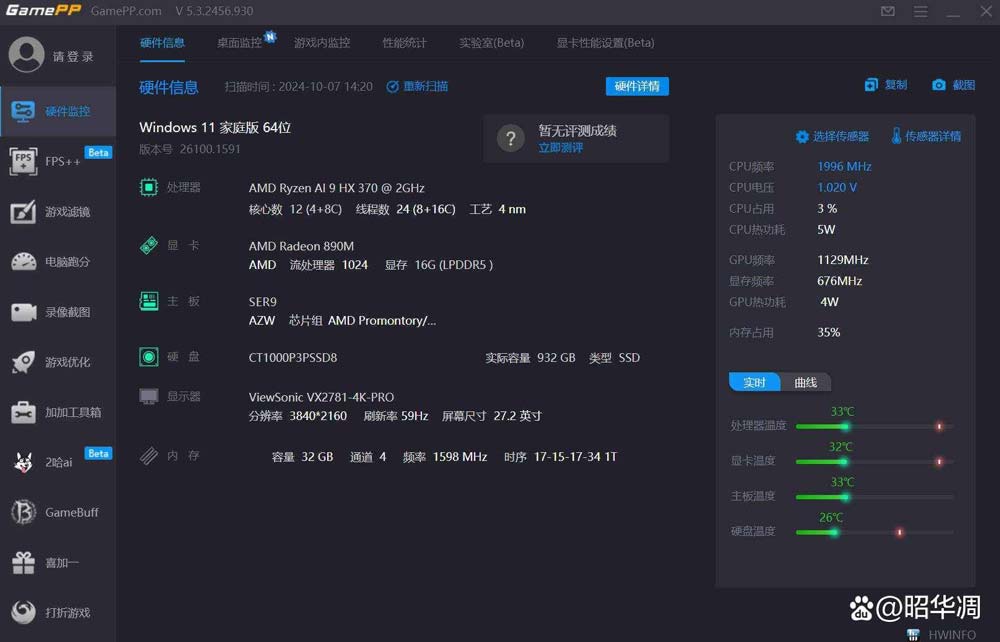Screen dimensions: 1000x642
Task: Click 重新扫描 rescan link
Action: coord(418,86)
